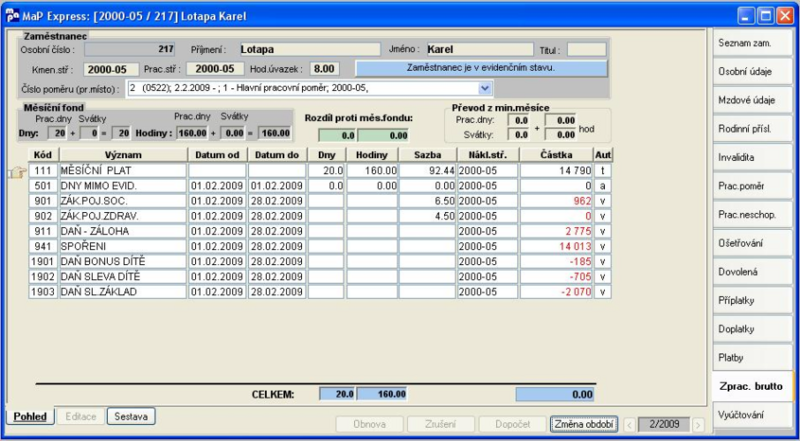Screen dimensions: 800x441
Task: Open the Invalidita tab
Action: click(x=753, y=157)
